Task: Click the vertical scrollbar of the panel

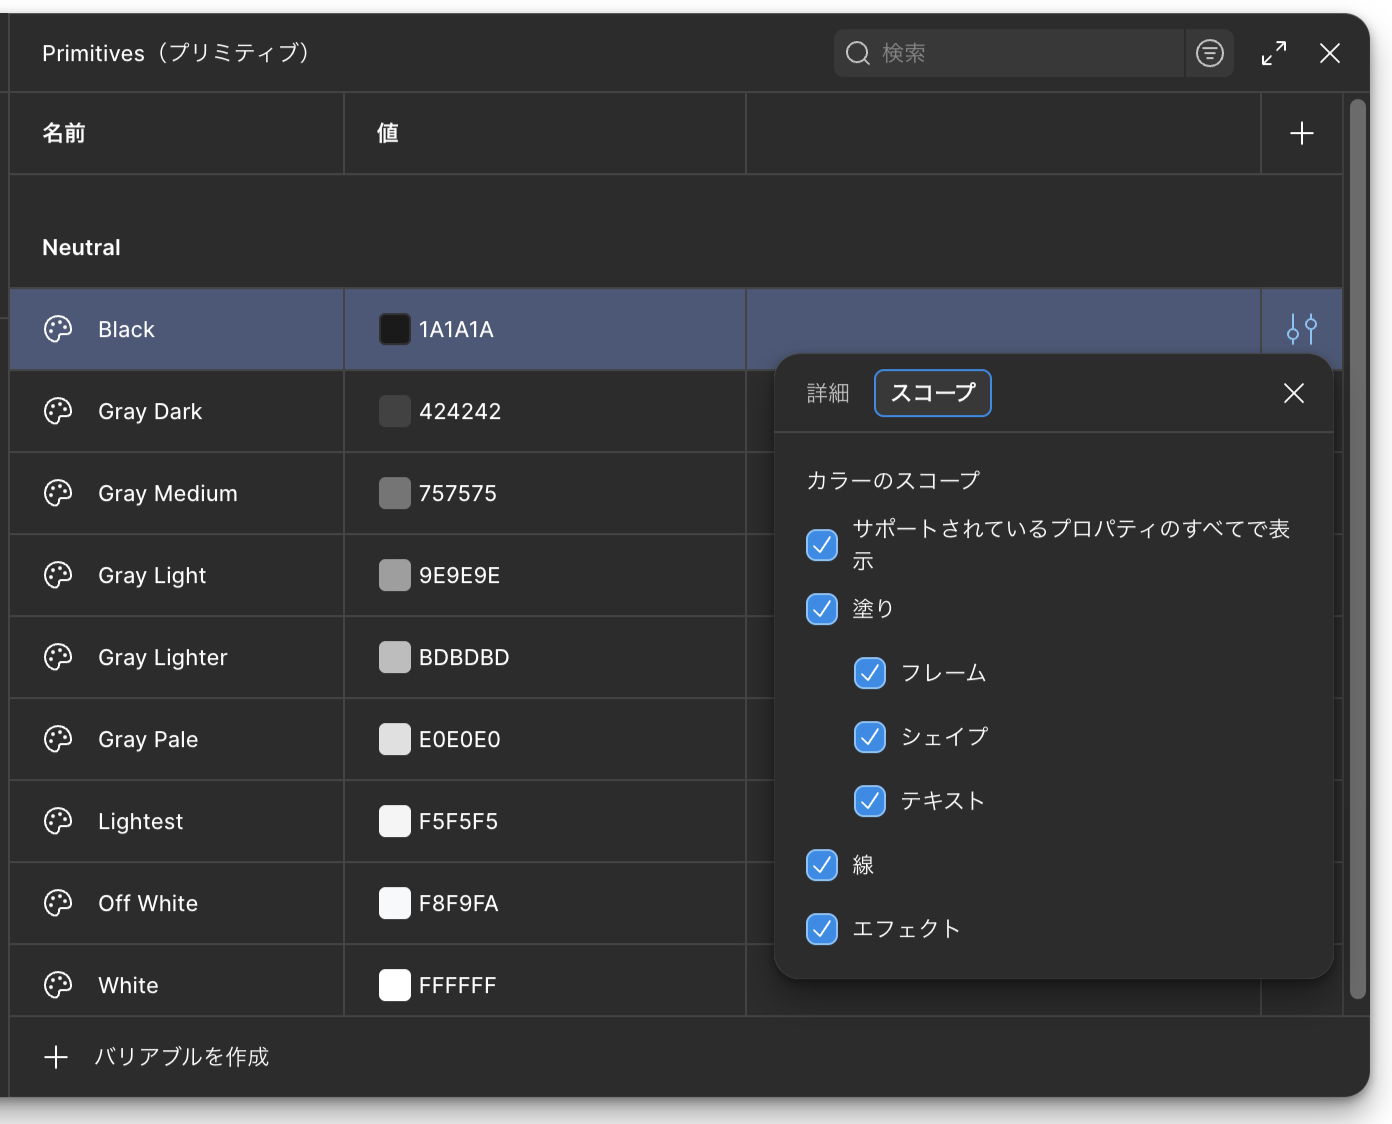Action: 1358,548
